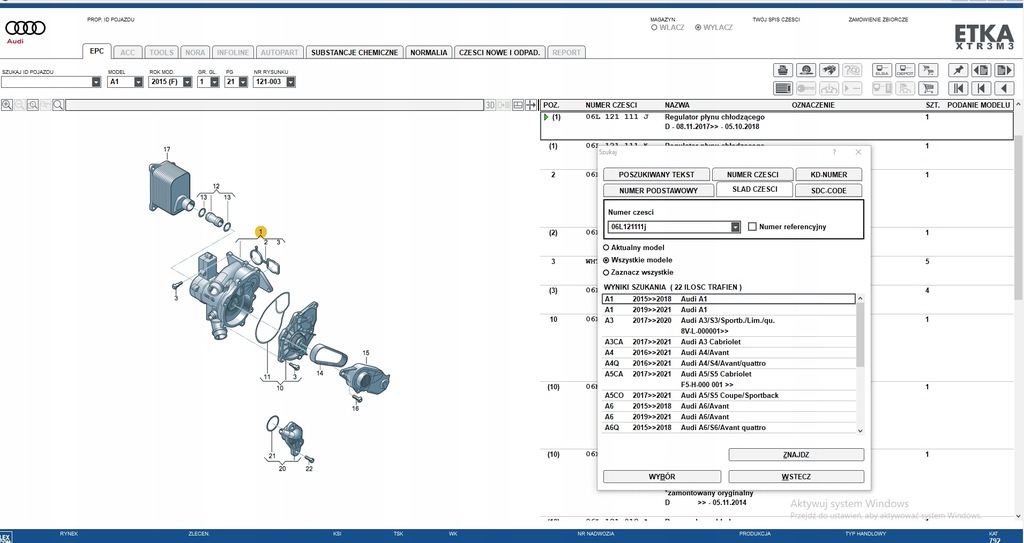Open the SZUKAJ ID POJAZDU dropdown
Viewport: 1024px width, 543px height.
96,82
